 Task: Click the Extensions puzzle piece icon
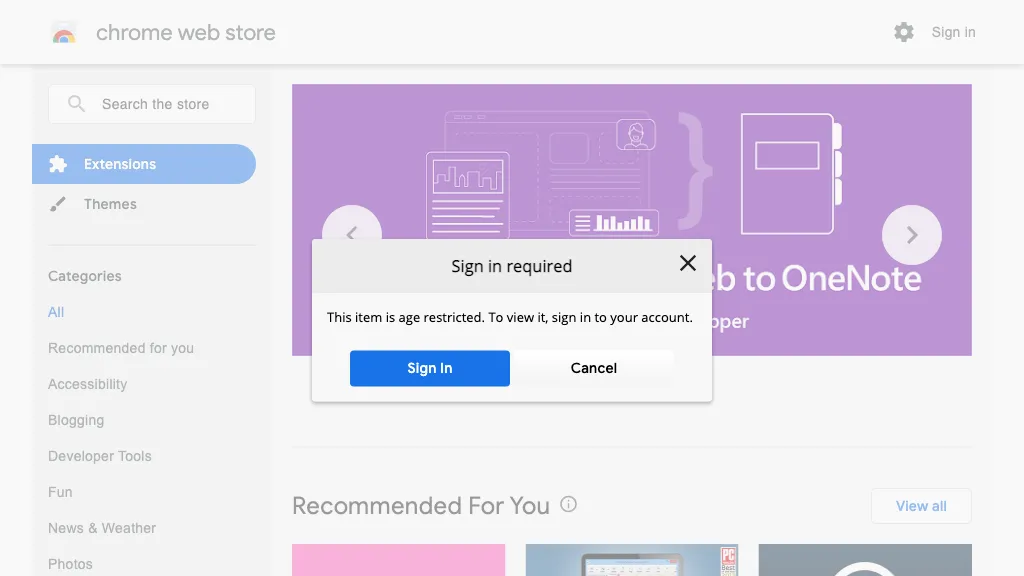(59, 164)
